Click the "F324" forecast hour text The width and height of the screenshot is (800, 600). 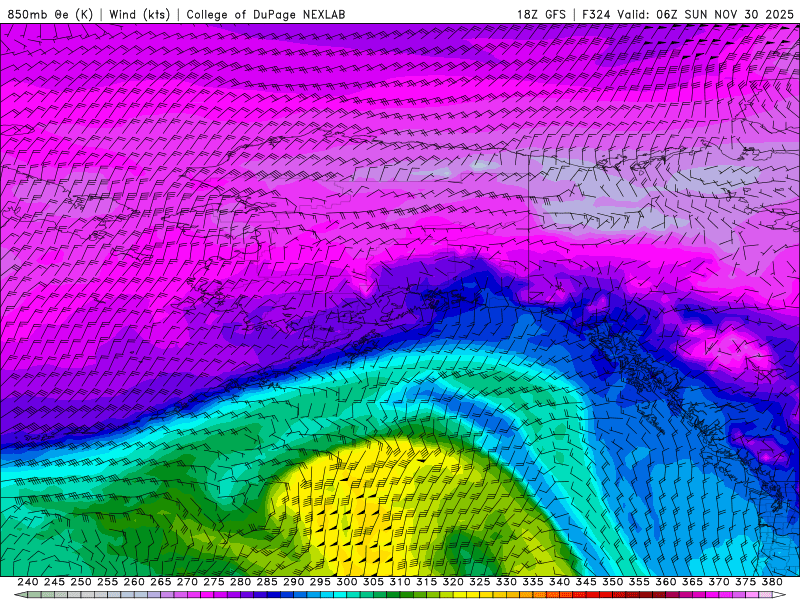(596, 14)
